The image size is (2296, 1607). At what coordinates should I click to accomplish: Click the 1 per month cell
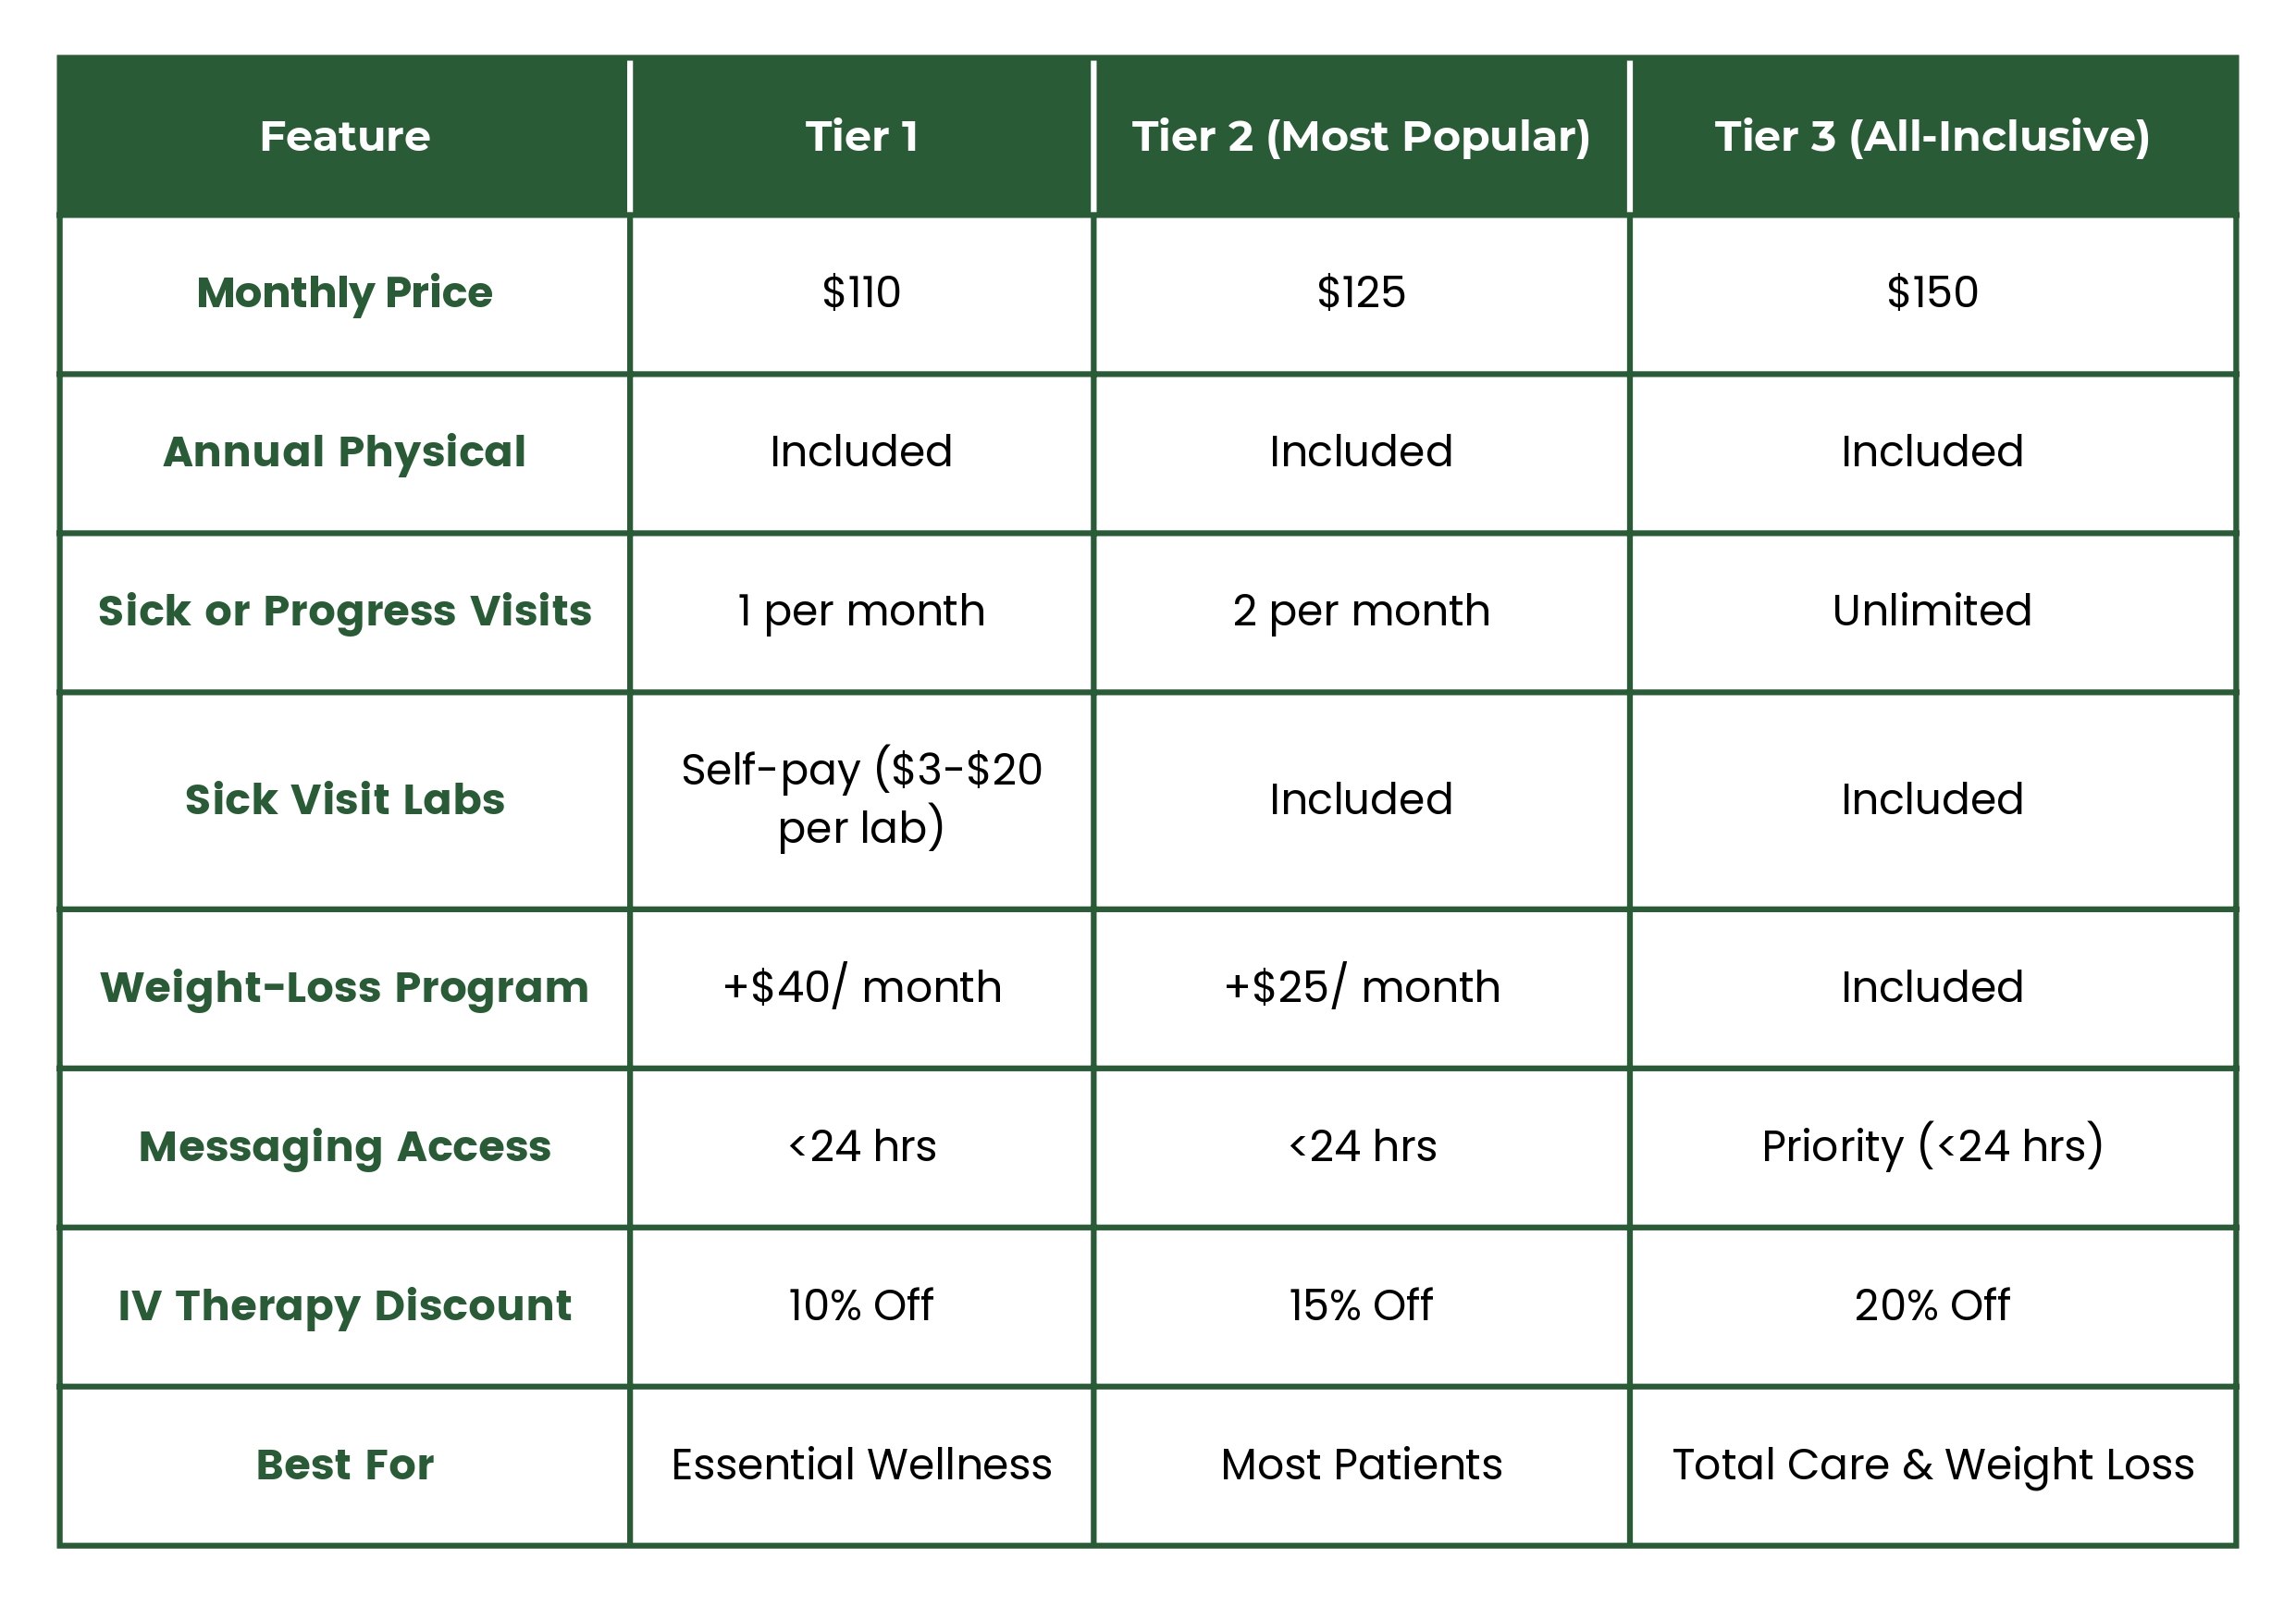pos(861,611)
